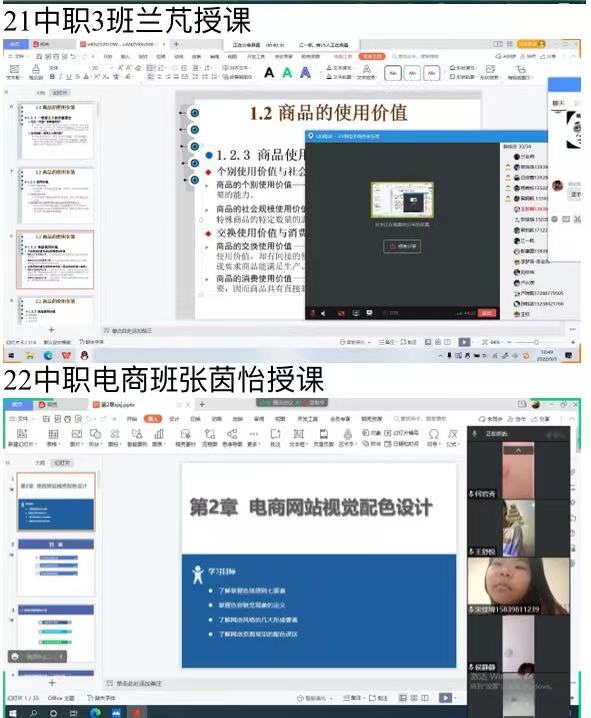Click the red end meeting button in the dark meeting bar
Screen dimensions: 591x718
click(486, 313)
